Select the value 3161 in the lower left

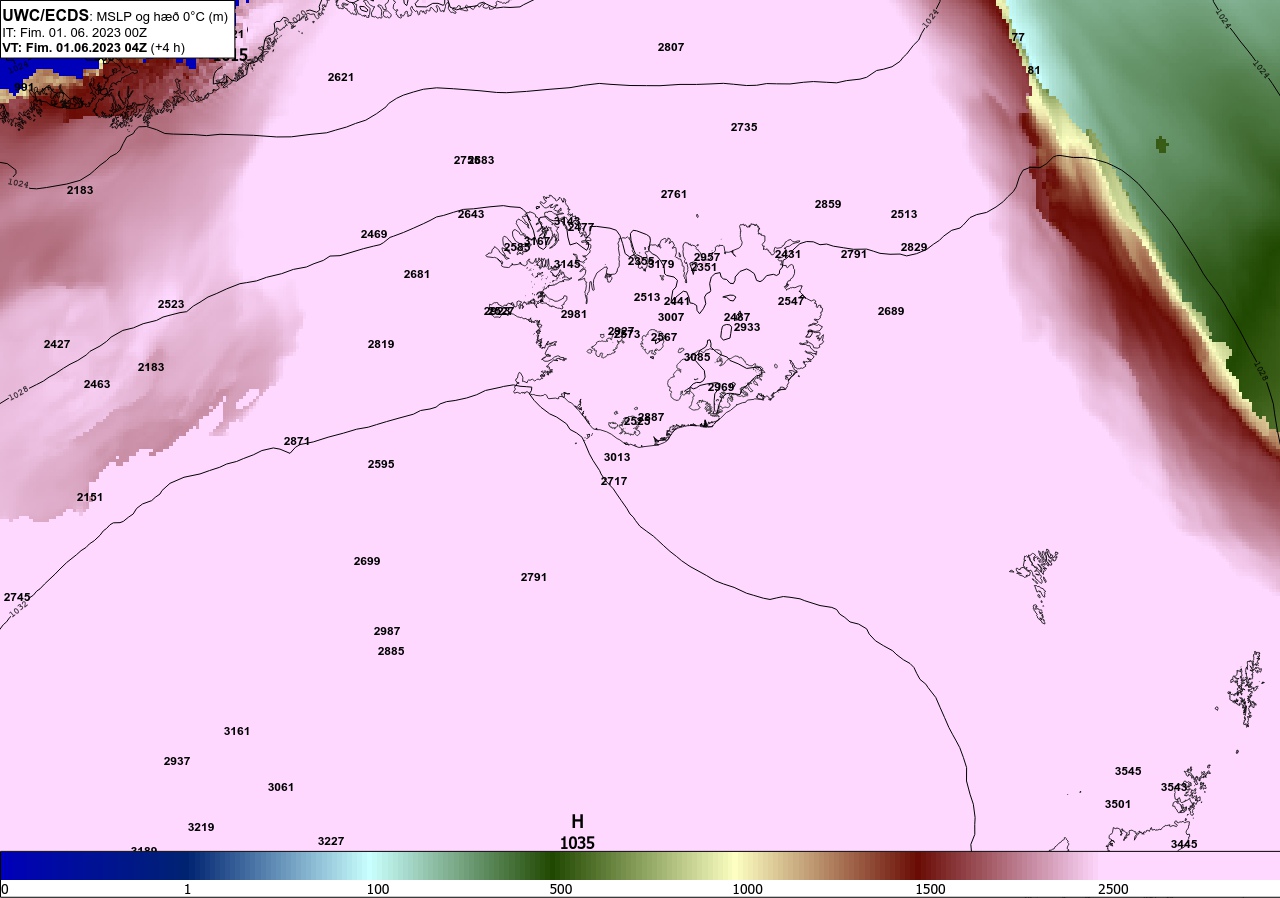point(237,731)
